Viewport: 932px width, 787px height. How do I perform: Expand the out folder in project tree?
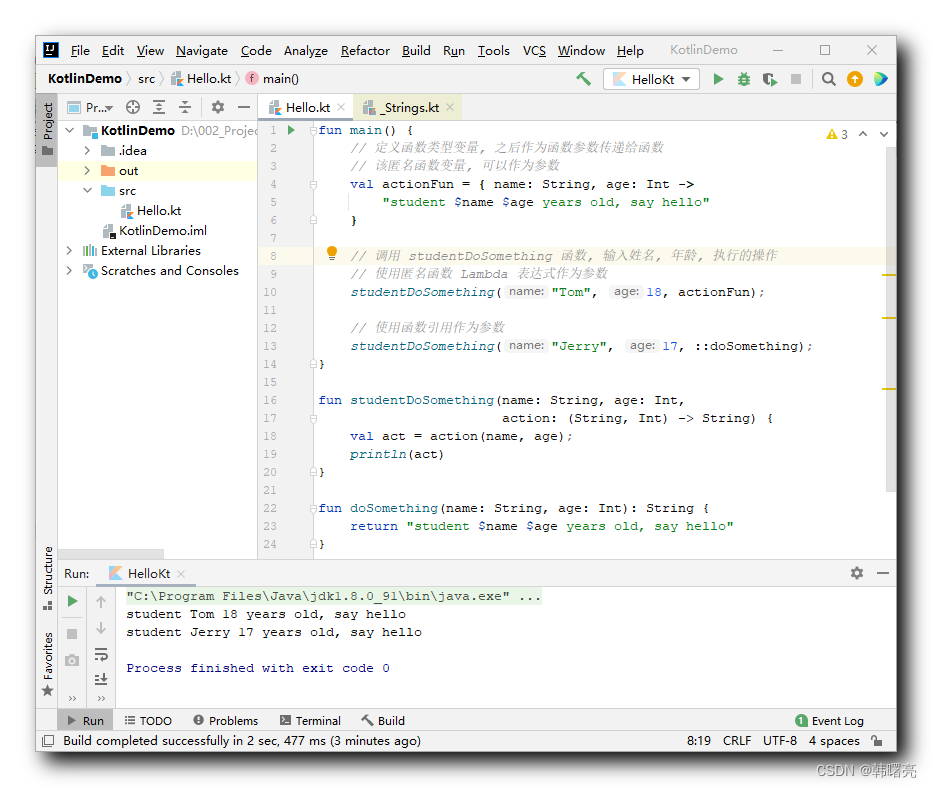click(x=87, y=171)
